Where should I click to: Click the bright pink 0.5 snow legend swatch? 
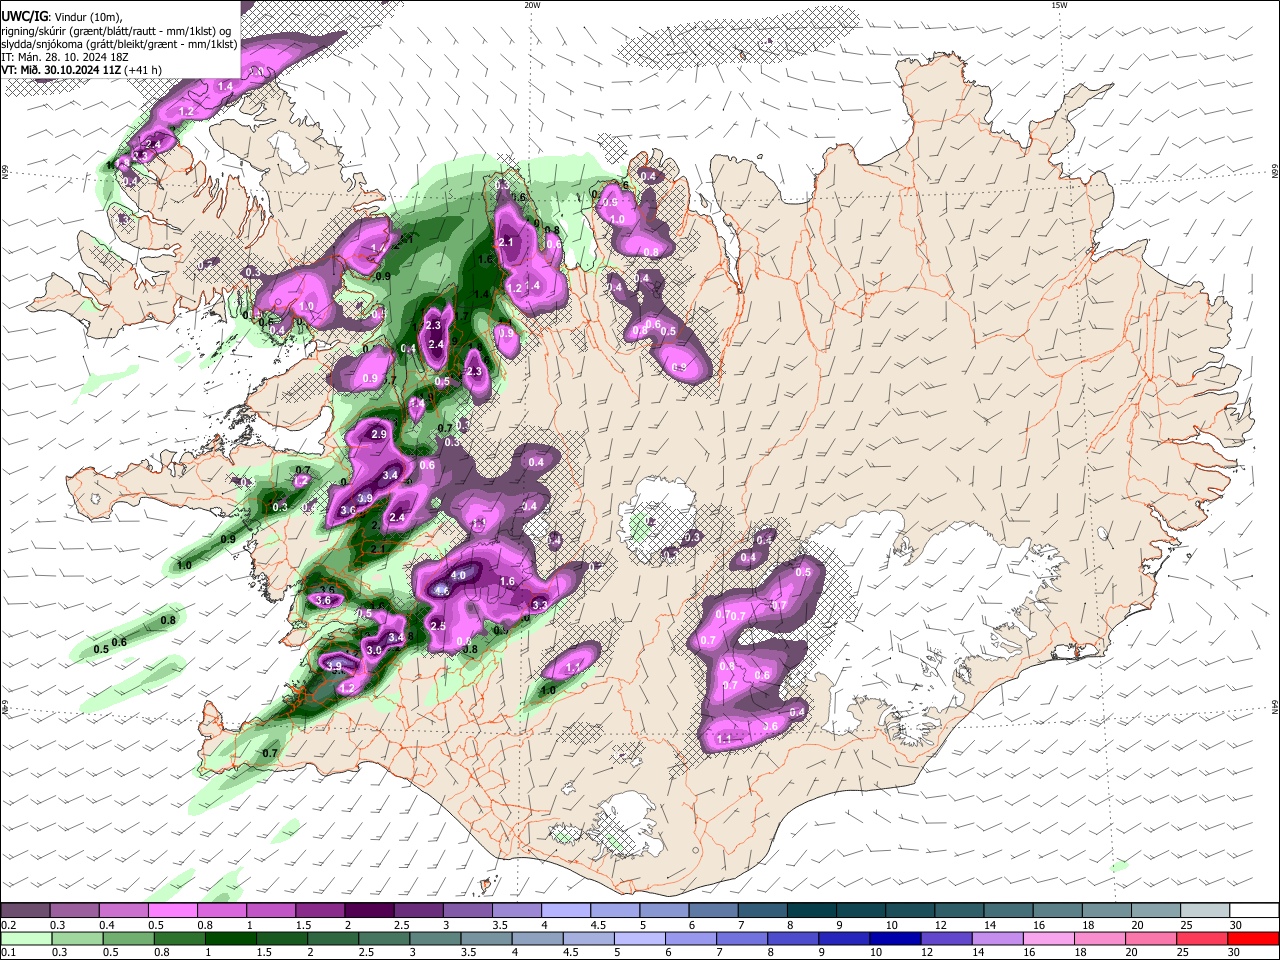172,911
